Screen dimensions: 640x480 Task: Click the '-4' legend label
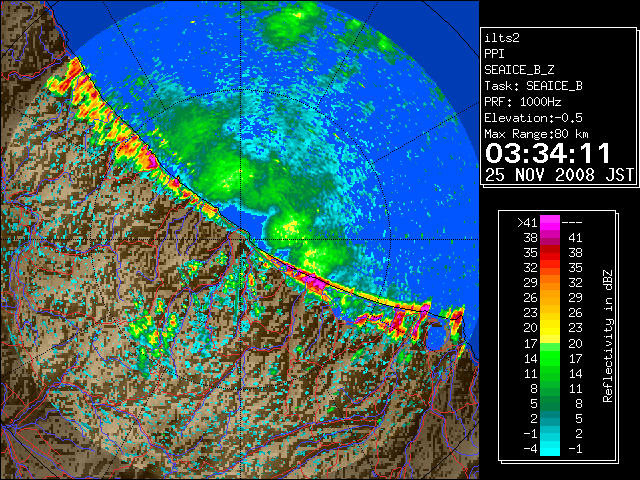point(530,449)
